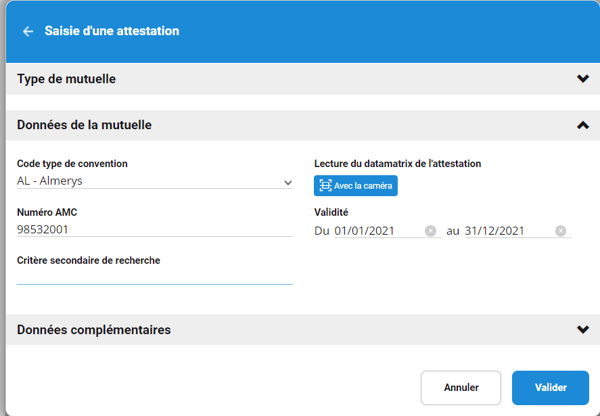This screenshot has height=416, width=600.
Task: Go back using the header arrow
Action: pos(28,31)
